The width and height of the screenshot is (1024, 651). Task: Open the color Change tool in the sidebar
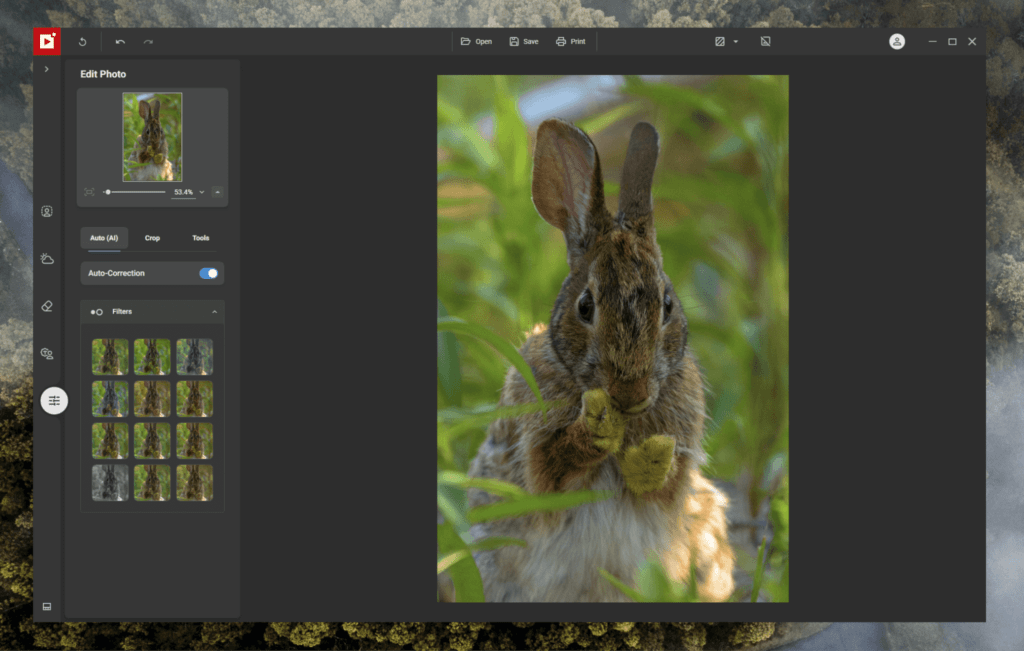point(47,353)
